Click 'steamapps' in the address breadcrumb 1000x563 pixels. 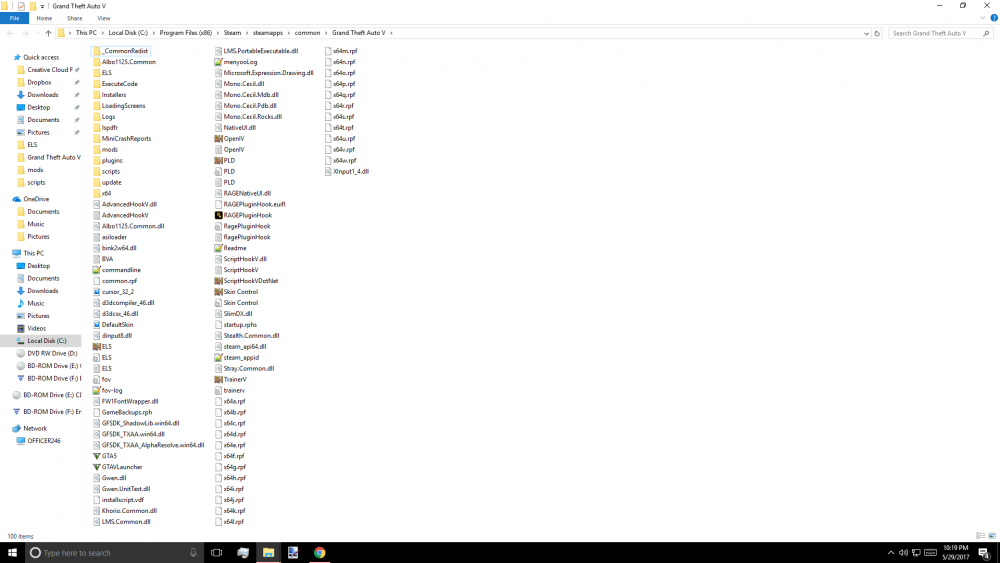pos(267,33)
